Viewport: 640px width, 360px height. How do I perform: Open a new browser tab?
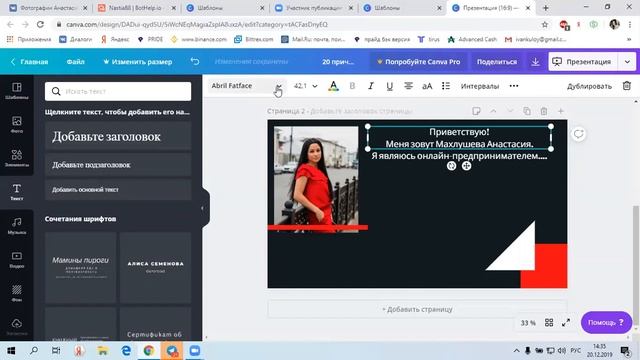pos(546,8)
